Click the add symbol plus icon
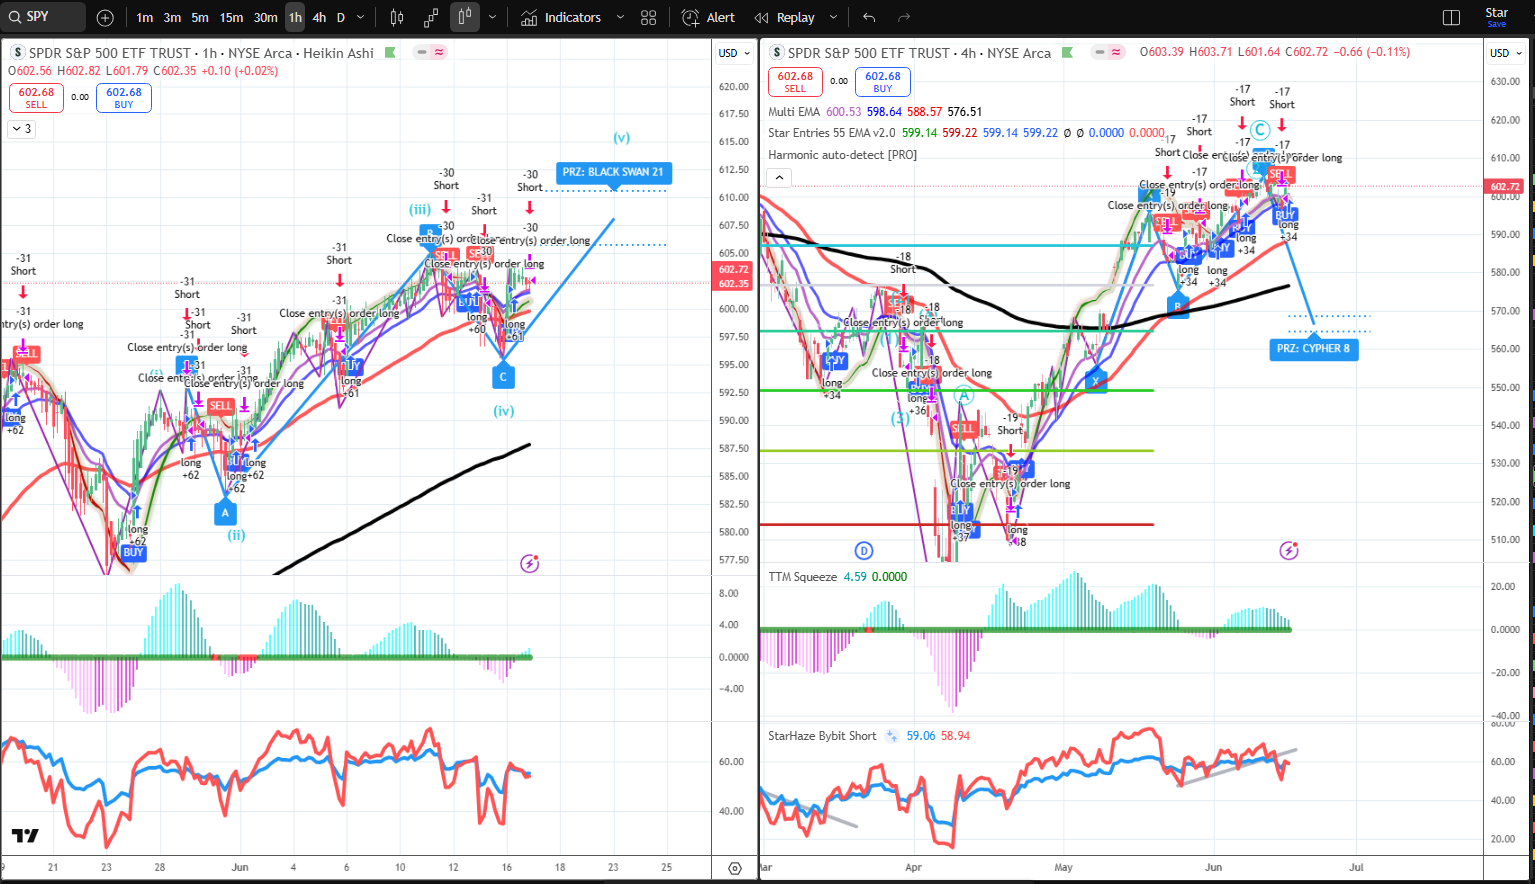 pyautogui.click(x=105, y=18)
